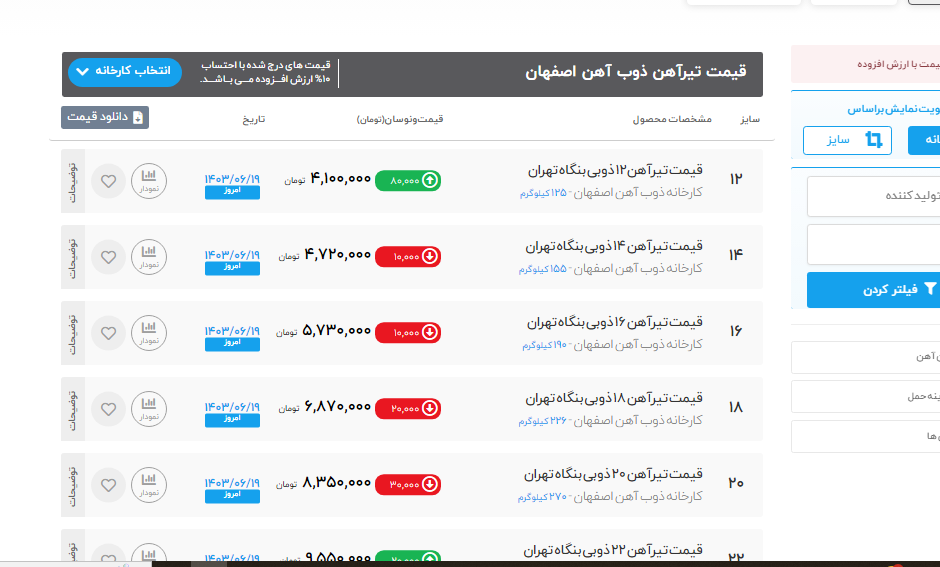This screenshot has width=940, height=567.
Task: Toggle the heart for size 14 beam
Action: (109, 257)
